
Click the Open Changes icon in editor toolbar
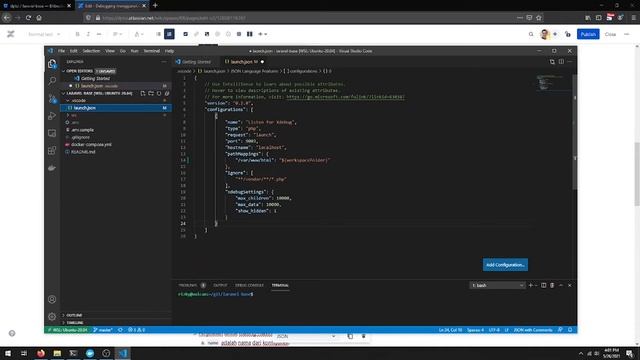point(552,62)
